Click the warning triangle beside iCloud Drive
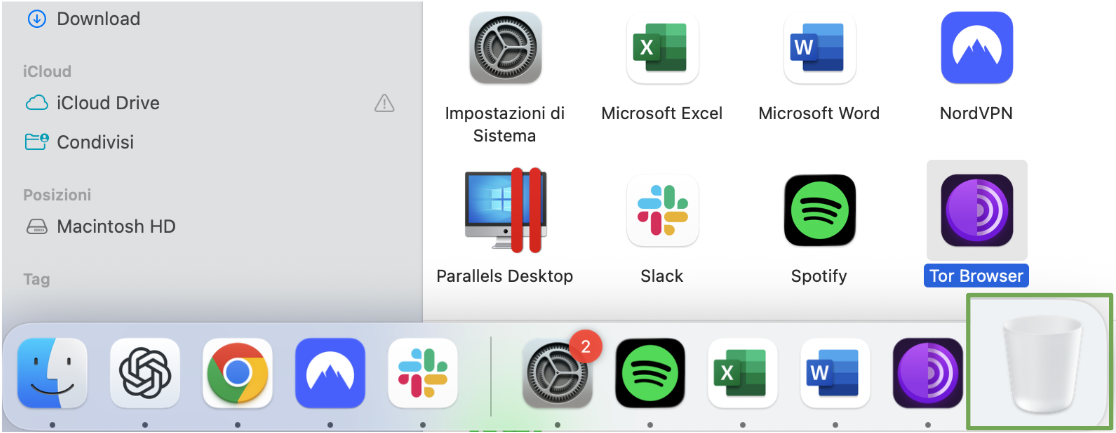This screenshot has height=433, width=1116. pyautogui.click(x=384, y=103)
